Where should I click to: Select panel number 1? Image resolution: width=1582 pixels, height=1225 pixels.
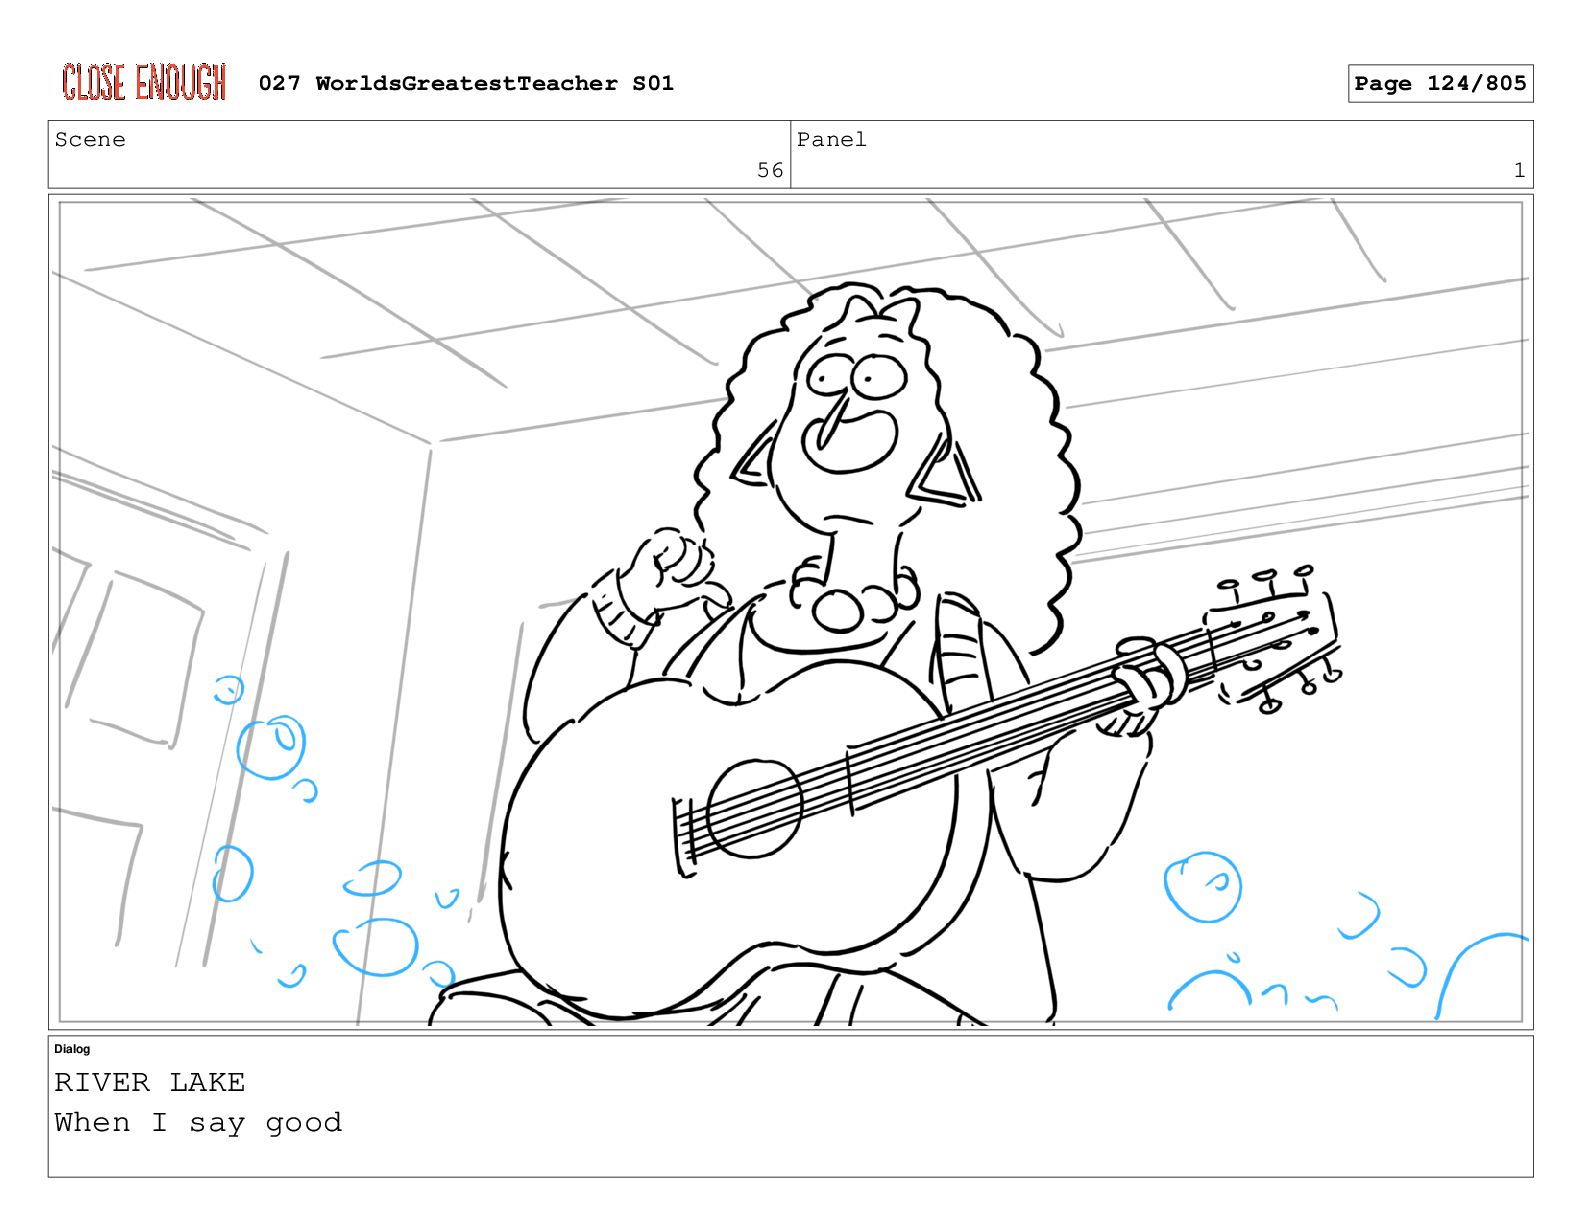pyautogui.click(x=1519, y=171)
